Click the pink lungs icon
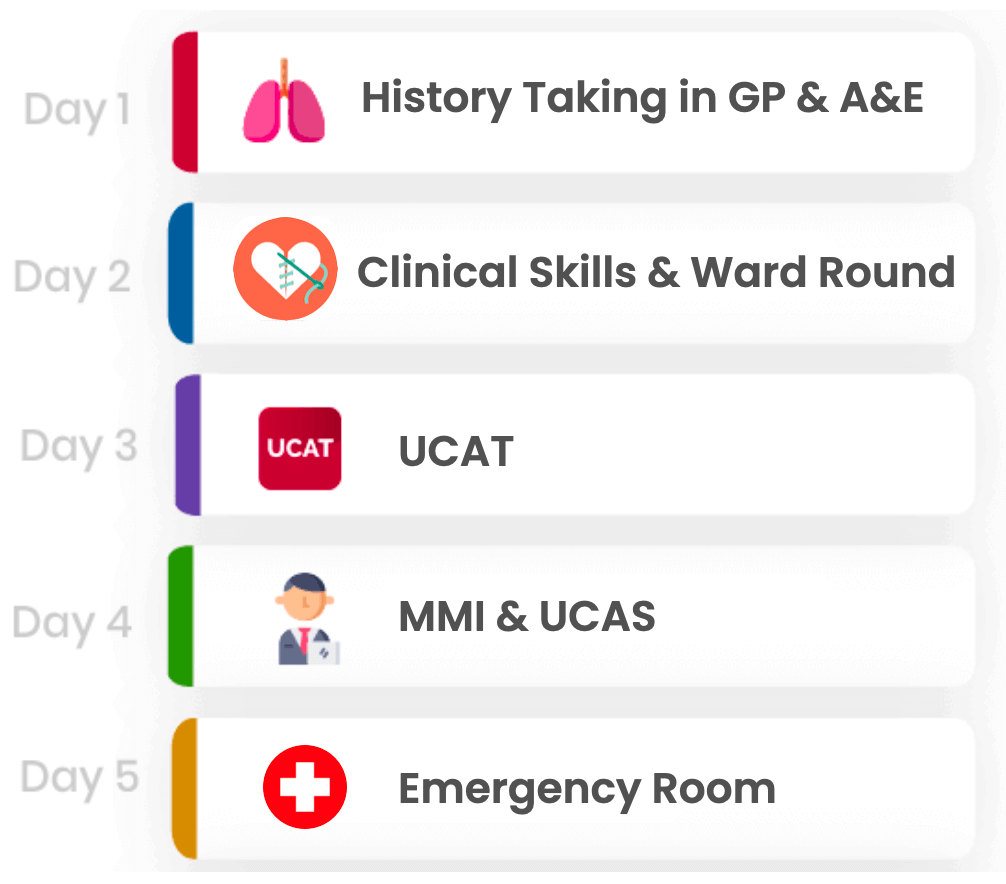 click(x=284, y=101)
